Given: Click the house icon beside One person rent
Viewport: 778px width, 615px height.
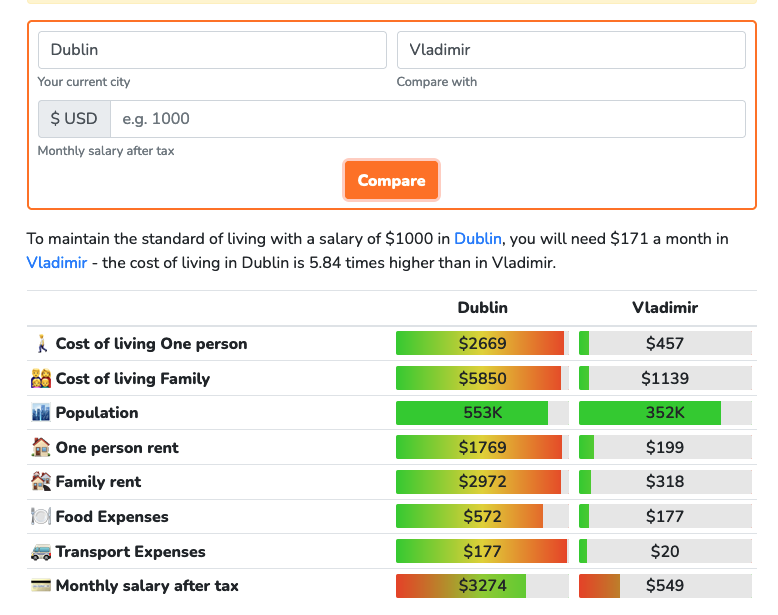Looking at the screenshot, I should tap(41, 448).
